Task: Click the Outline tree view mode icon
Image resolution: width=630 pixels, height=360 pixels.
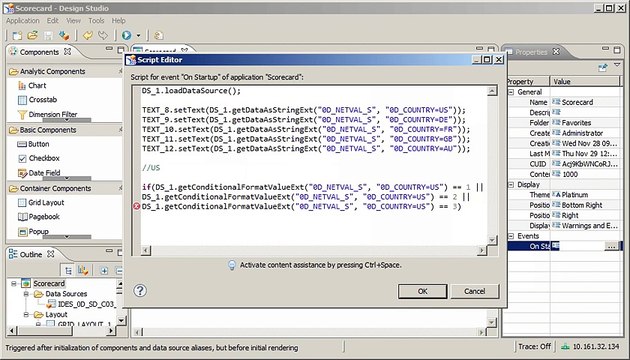Action: [x=68, y=271]
